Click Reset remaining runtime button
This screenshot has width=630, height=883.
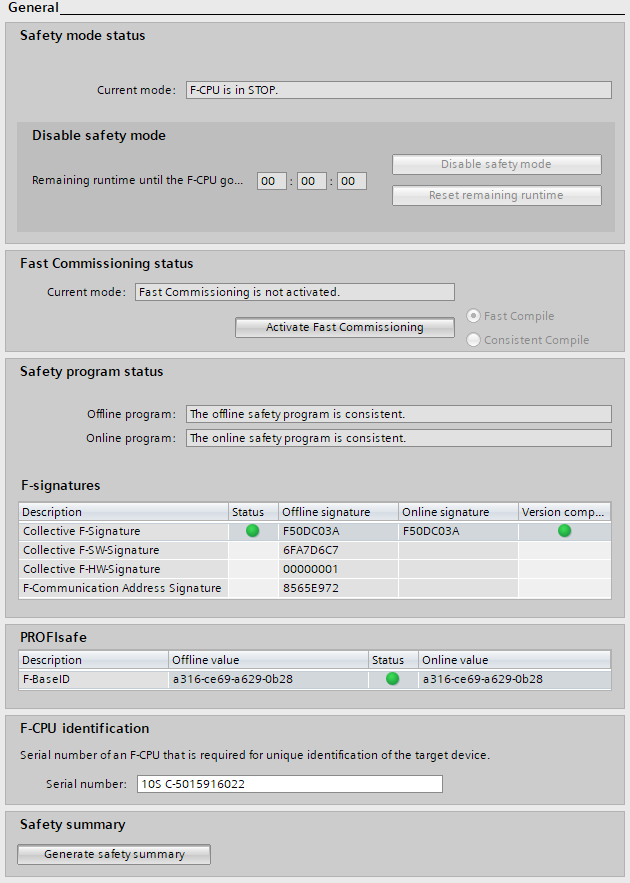pos(497,195)
